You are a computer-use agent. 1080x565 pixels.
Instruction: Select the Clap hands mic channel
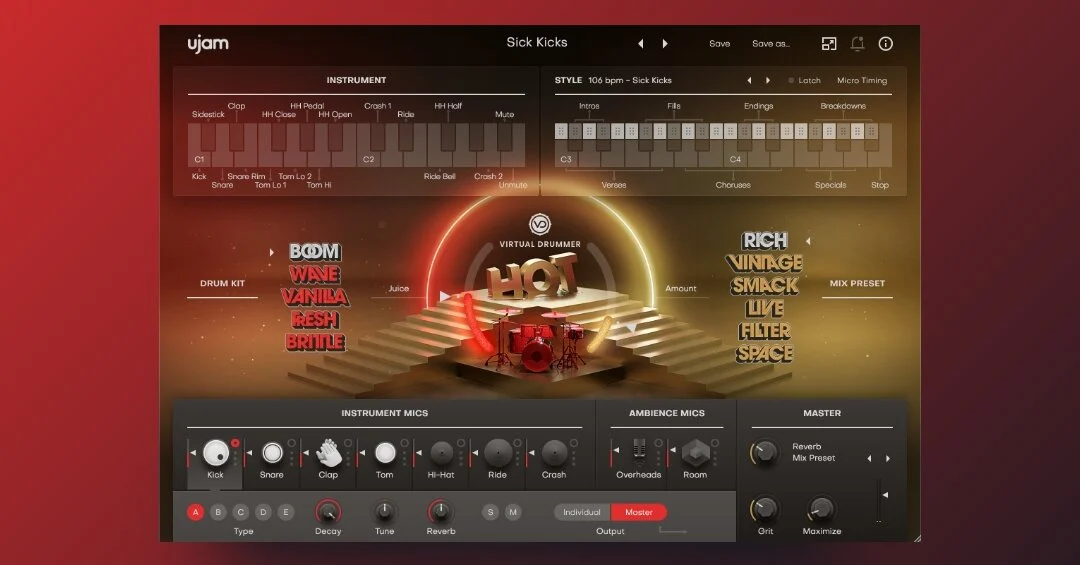(x=329, y=453)
